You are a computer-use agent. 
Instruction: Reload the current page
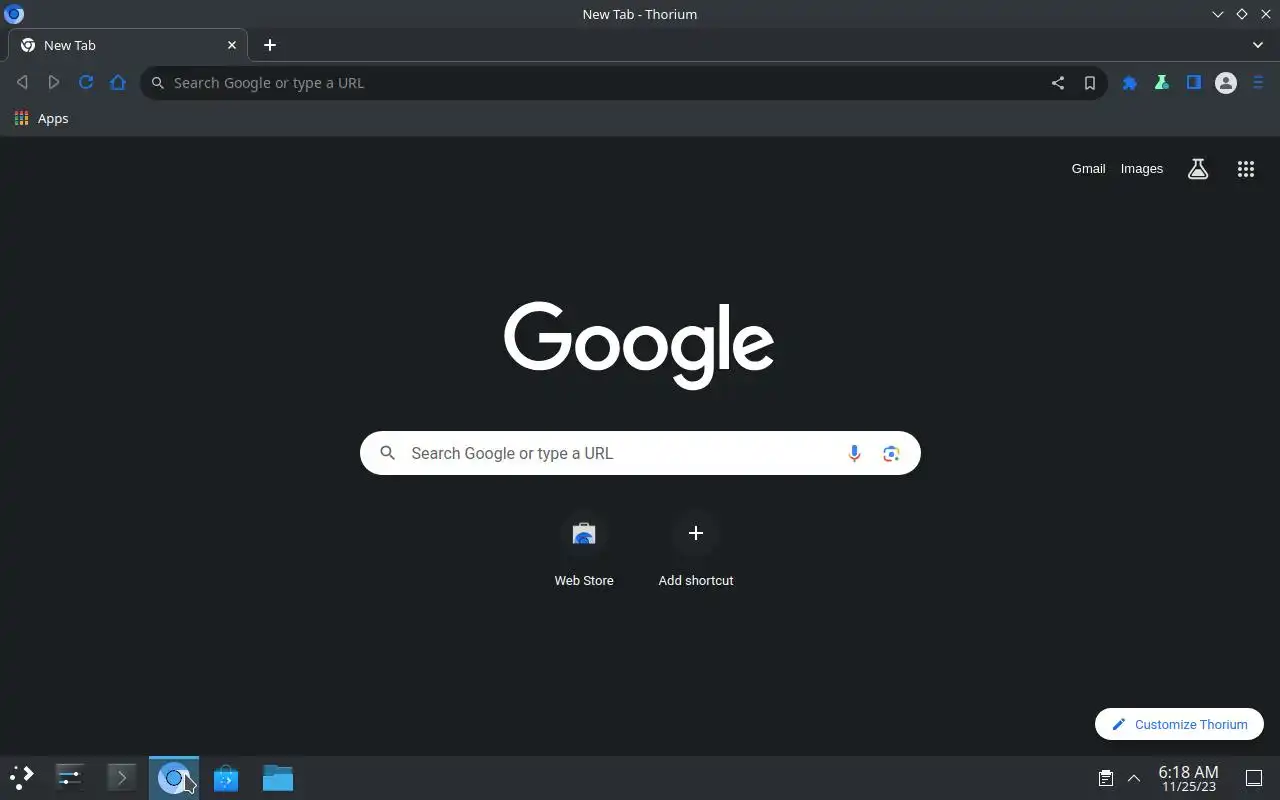coord(86,83)
